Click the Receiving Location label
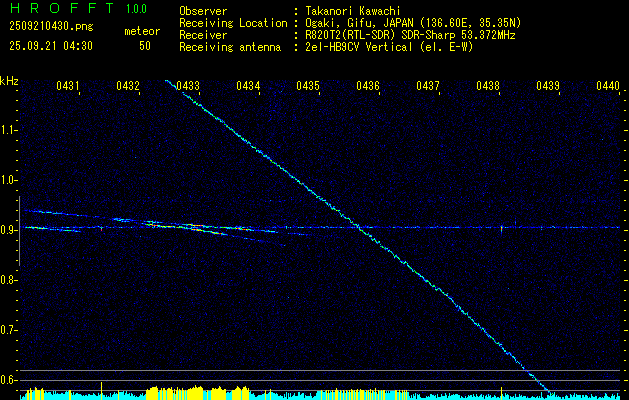This screenshot has height=400, width=629. pos(233,23)
